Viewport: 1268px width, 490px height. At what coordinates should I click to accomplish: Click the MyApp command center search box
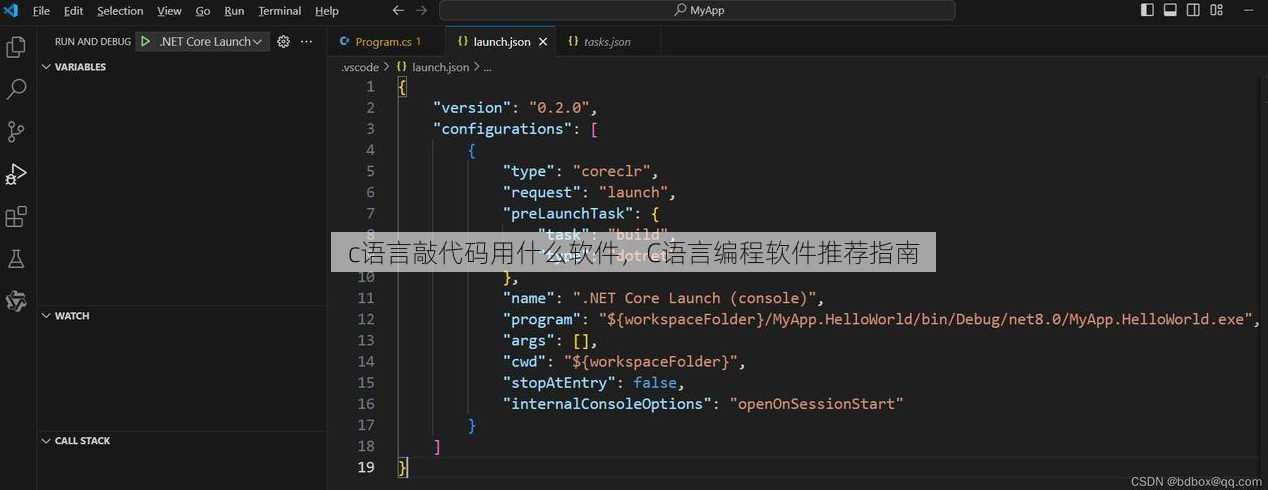click(x=697, y=11)
